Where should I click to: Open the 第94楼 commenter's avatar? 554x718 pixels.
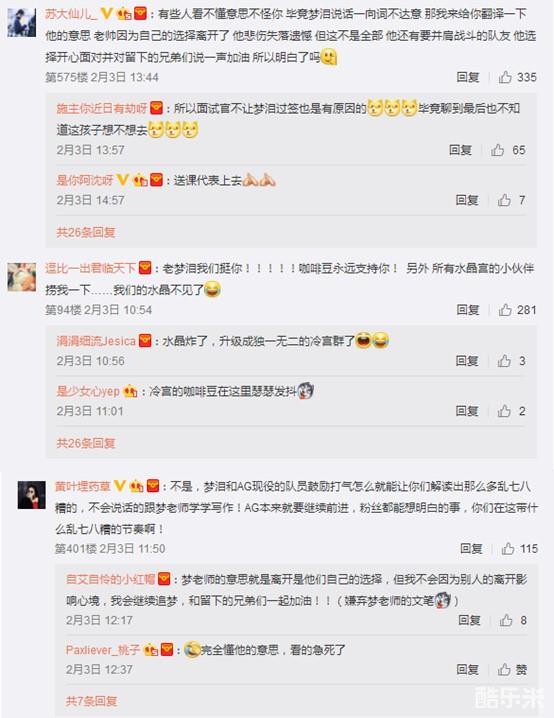pyautogui.click(x=22, y=277)
